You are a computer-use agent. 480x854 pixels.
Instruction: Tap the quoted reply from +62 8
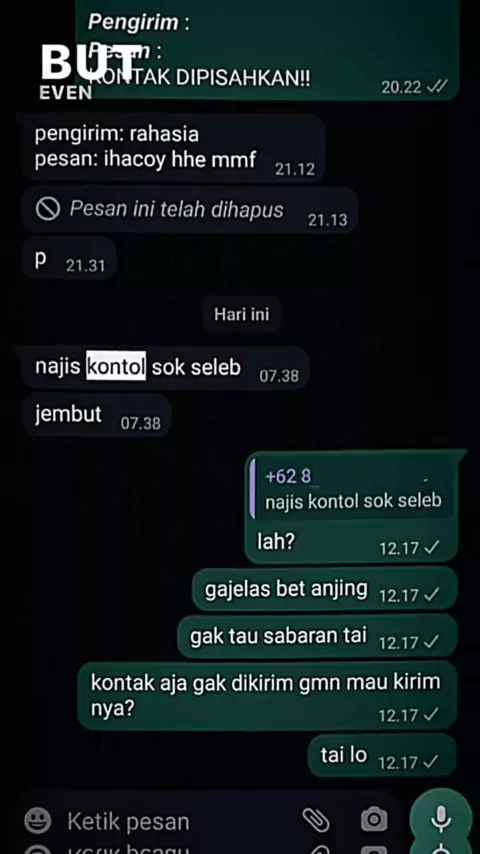point(353,489)
